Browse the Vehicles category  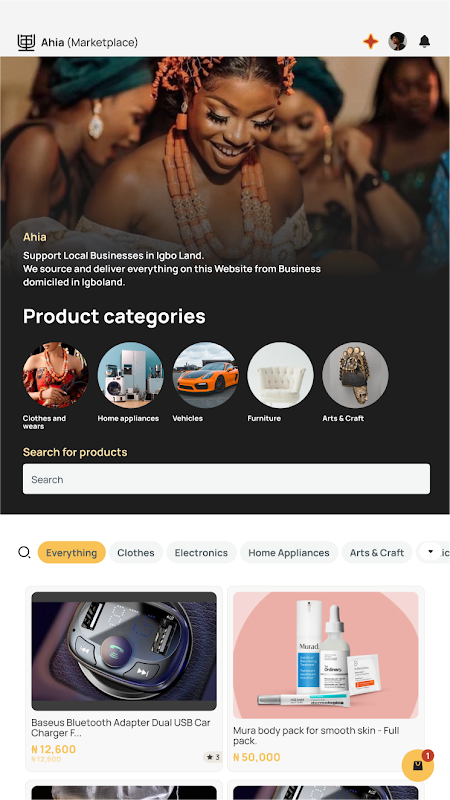[x=206, y=375]
